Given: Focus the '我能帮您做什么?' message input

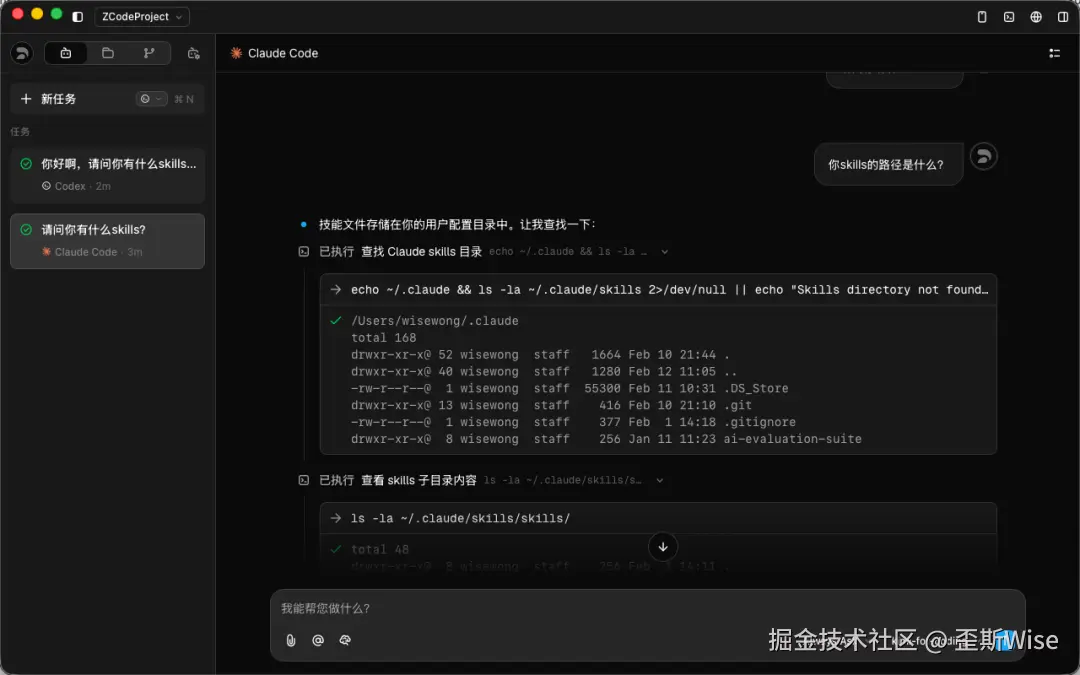Looking at the screenshot, I should coord(647,608).
